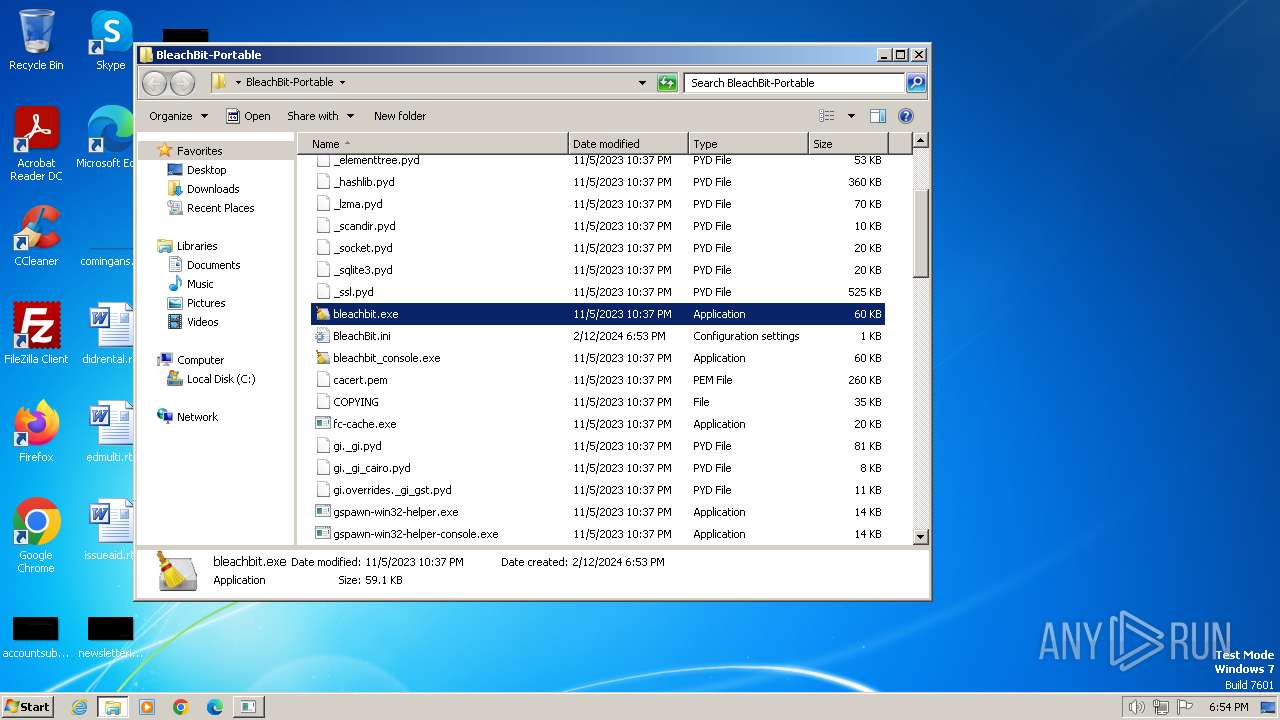Select Network in navigation pane
This screenshot has height=720, width=1280.
coord(197,417)
